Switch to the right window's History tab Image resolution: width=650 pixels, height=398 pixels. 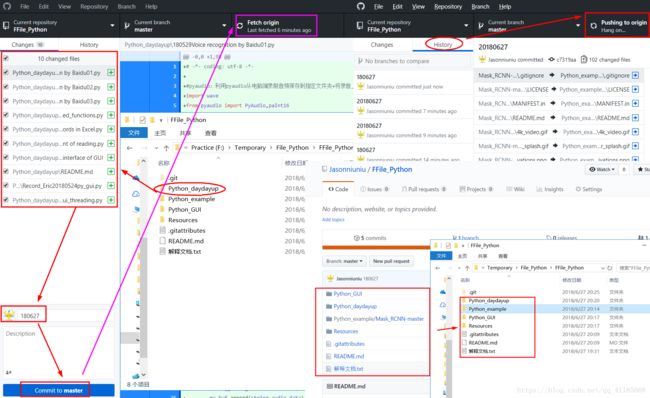(443, 44)
